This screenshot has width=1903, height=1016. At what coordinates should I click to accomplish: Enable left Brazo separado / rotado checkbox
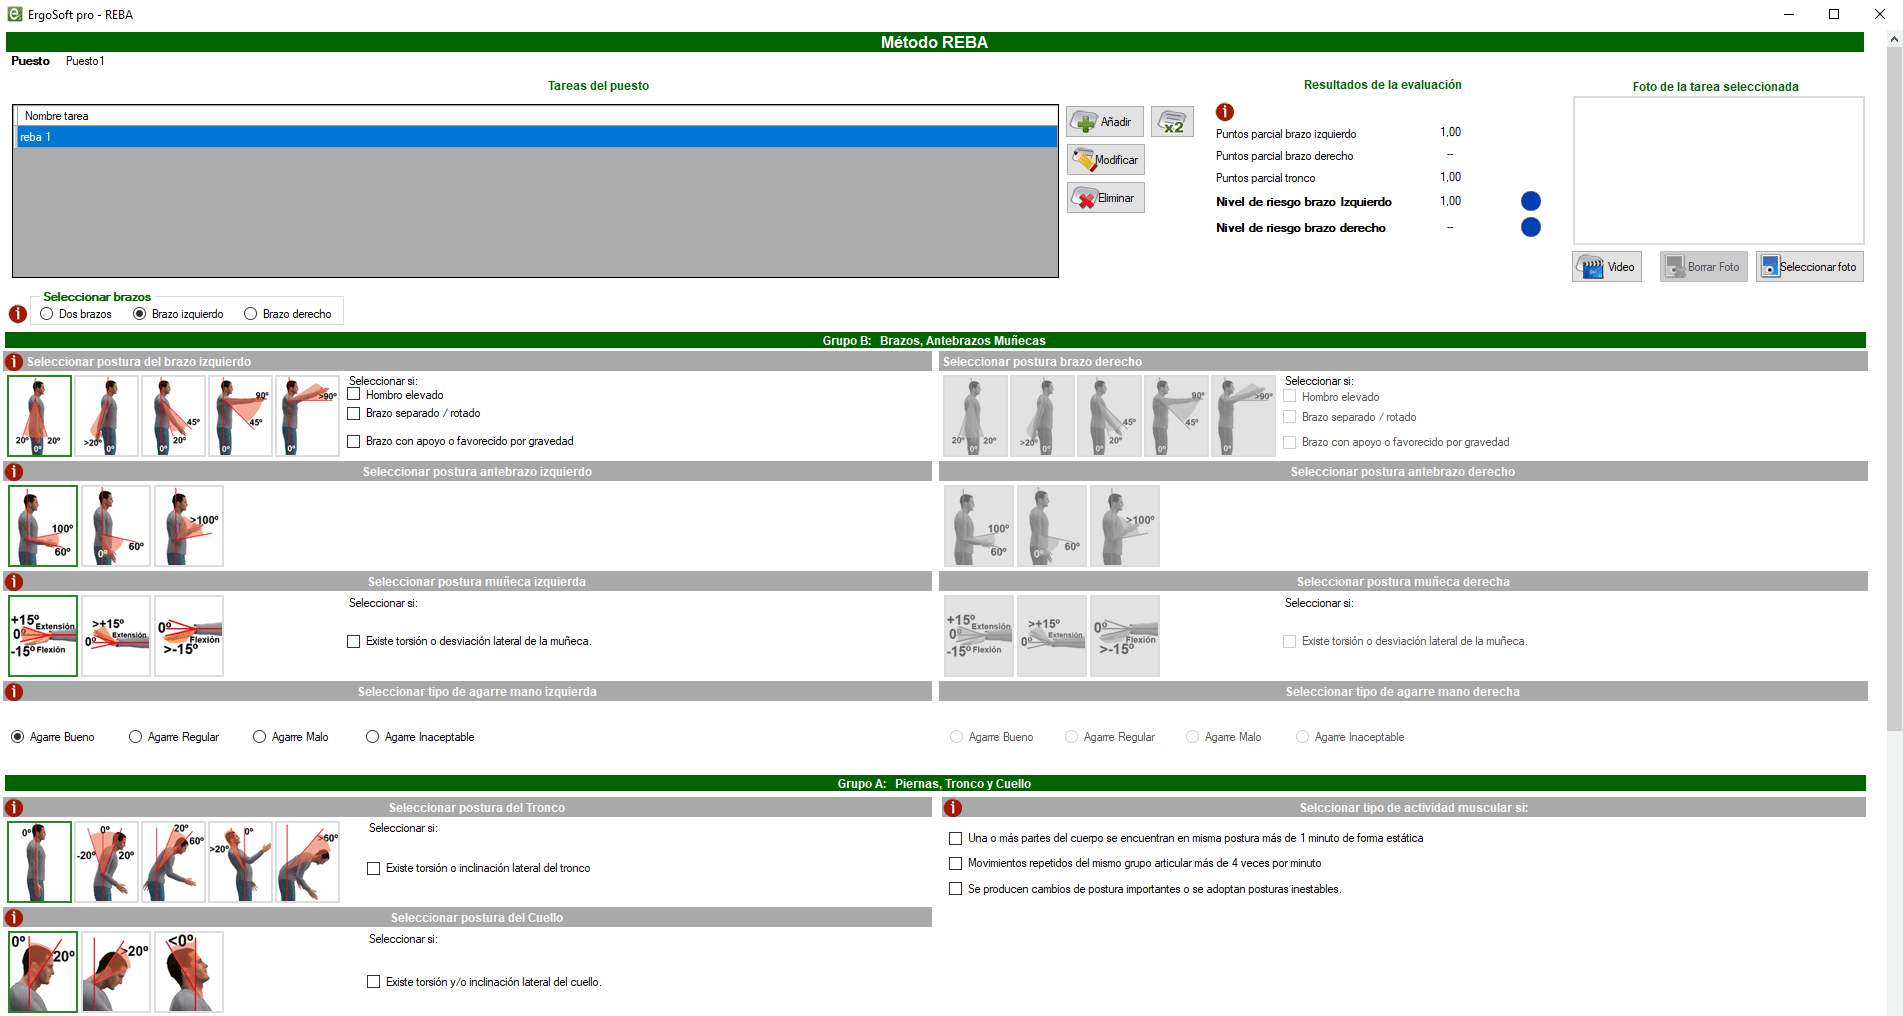coord(354,413)
